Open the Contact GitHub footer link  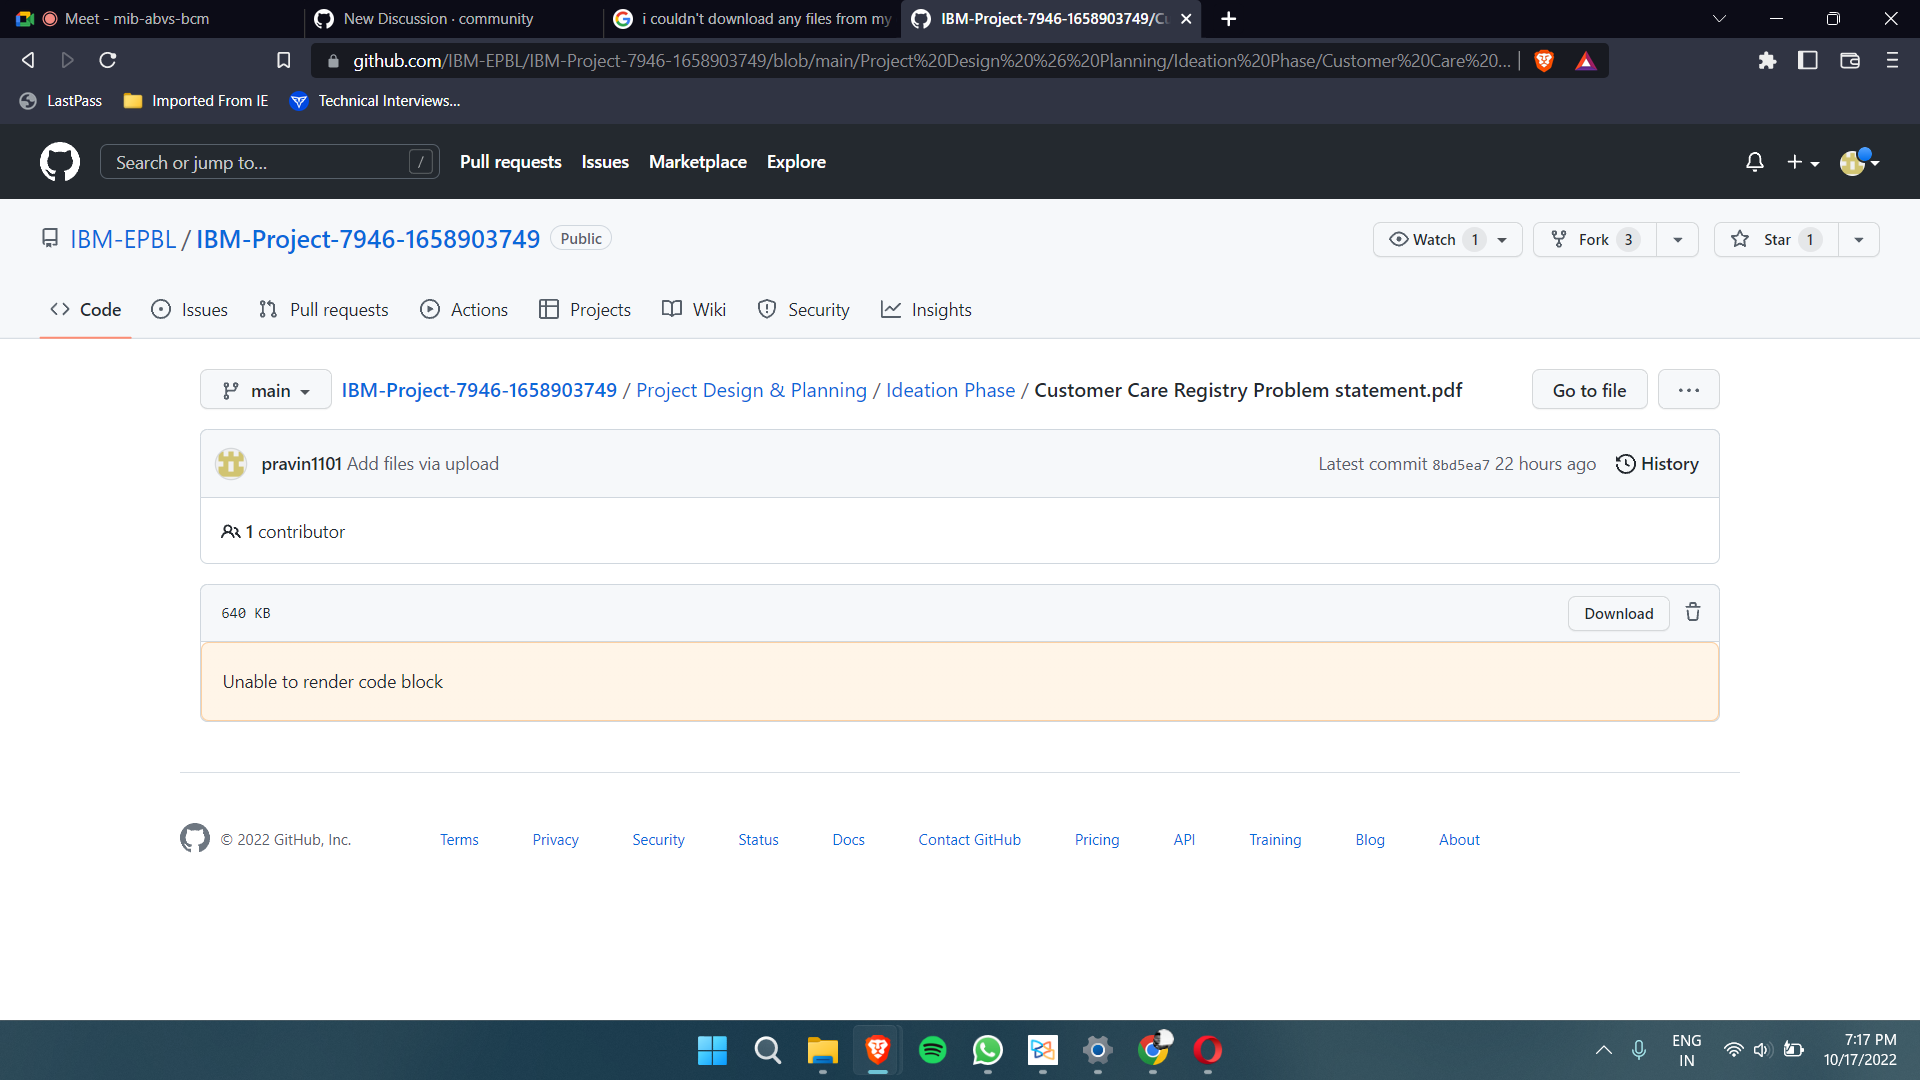[969, 840]
